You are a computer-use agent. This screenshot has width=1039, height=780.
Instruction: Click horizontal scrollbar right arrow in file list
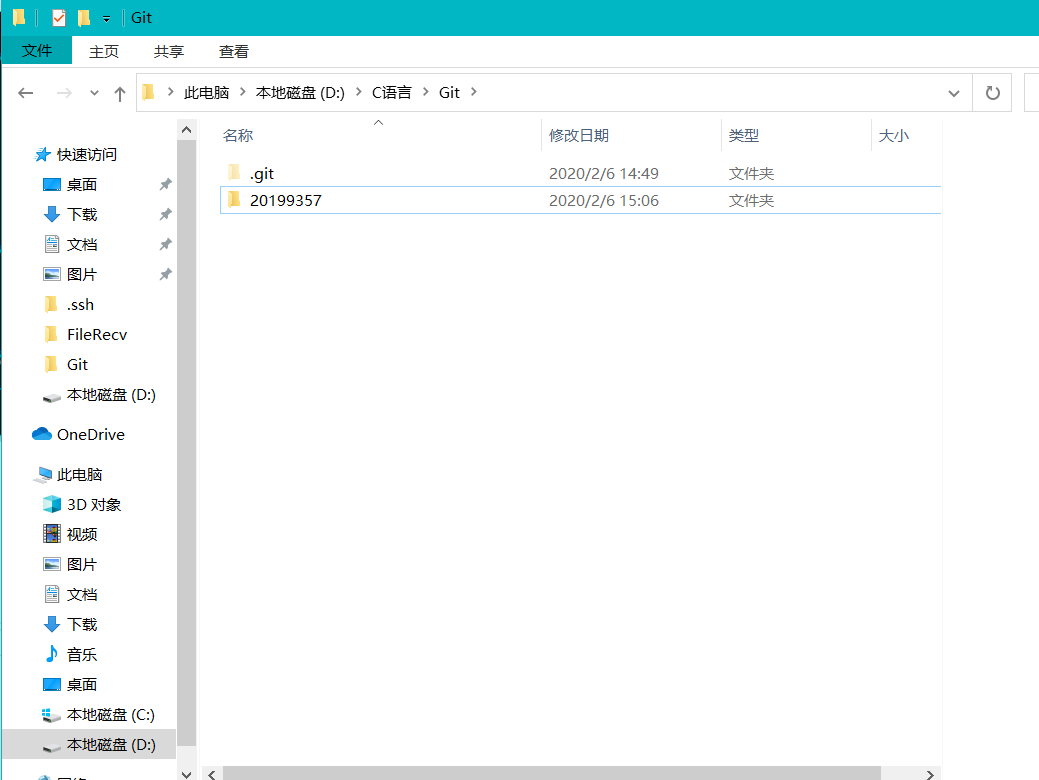tap(930, 774)
